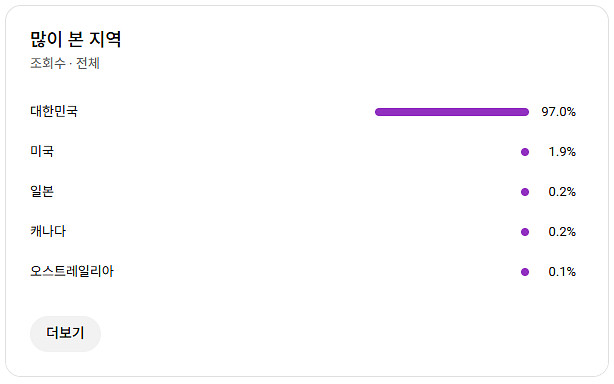Click the 0.1% value for 오스트레일리아
The width and height of the screenshot is (614, 384).
tap(562, 272)
